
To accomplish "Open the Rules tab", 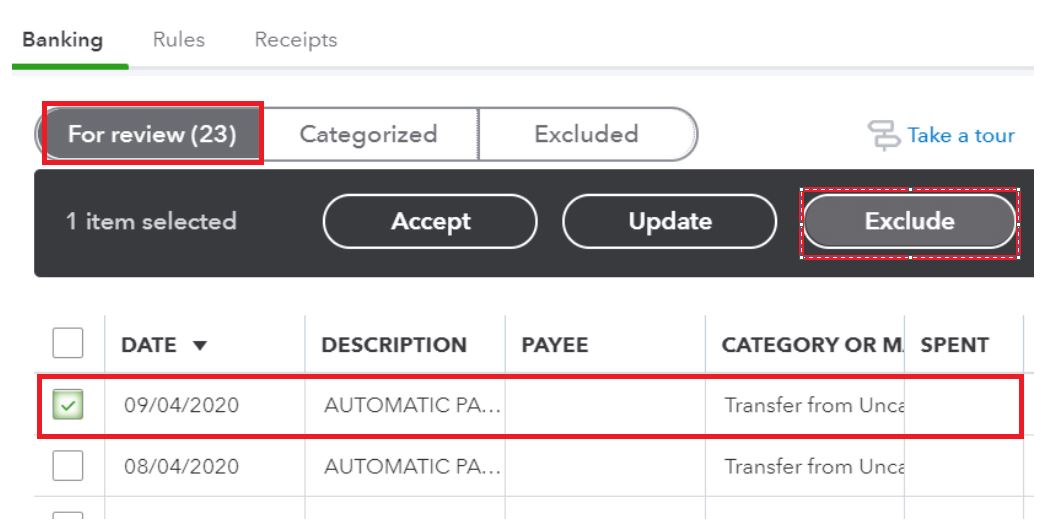I will [x=178, y=40].
